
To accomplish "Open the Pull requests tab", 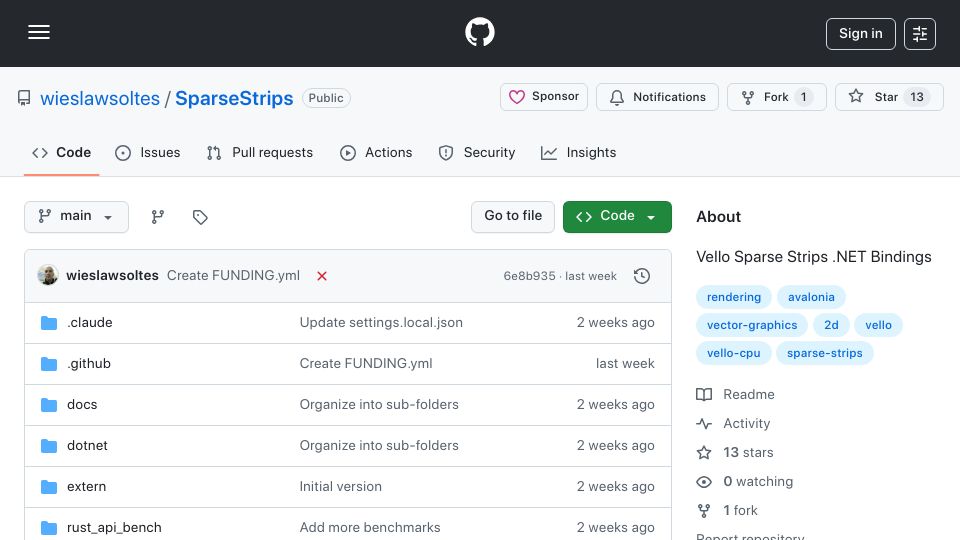I will [x=260, y=152].
